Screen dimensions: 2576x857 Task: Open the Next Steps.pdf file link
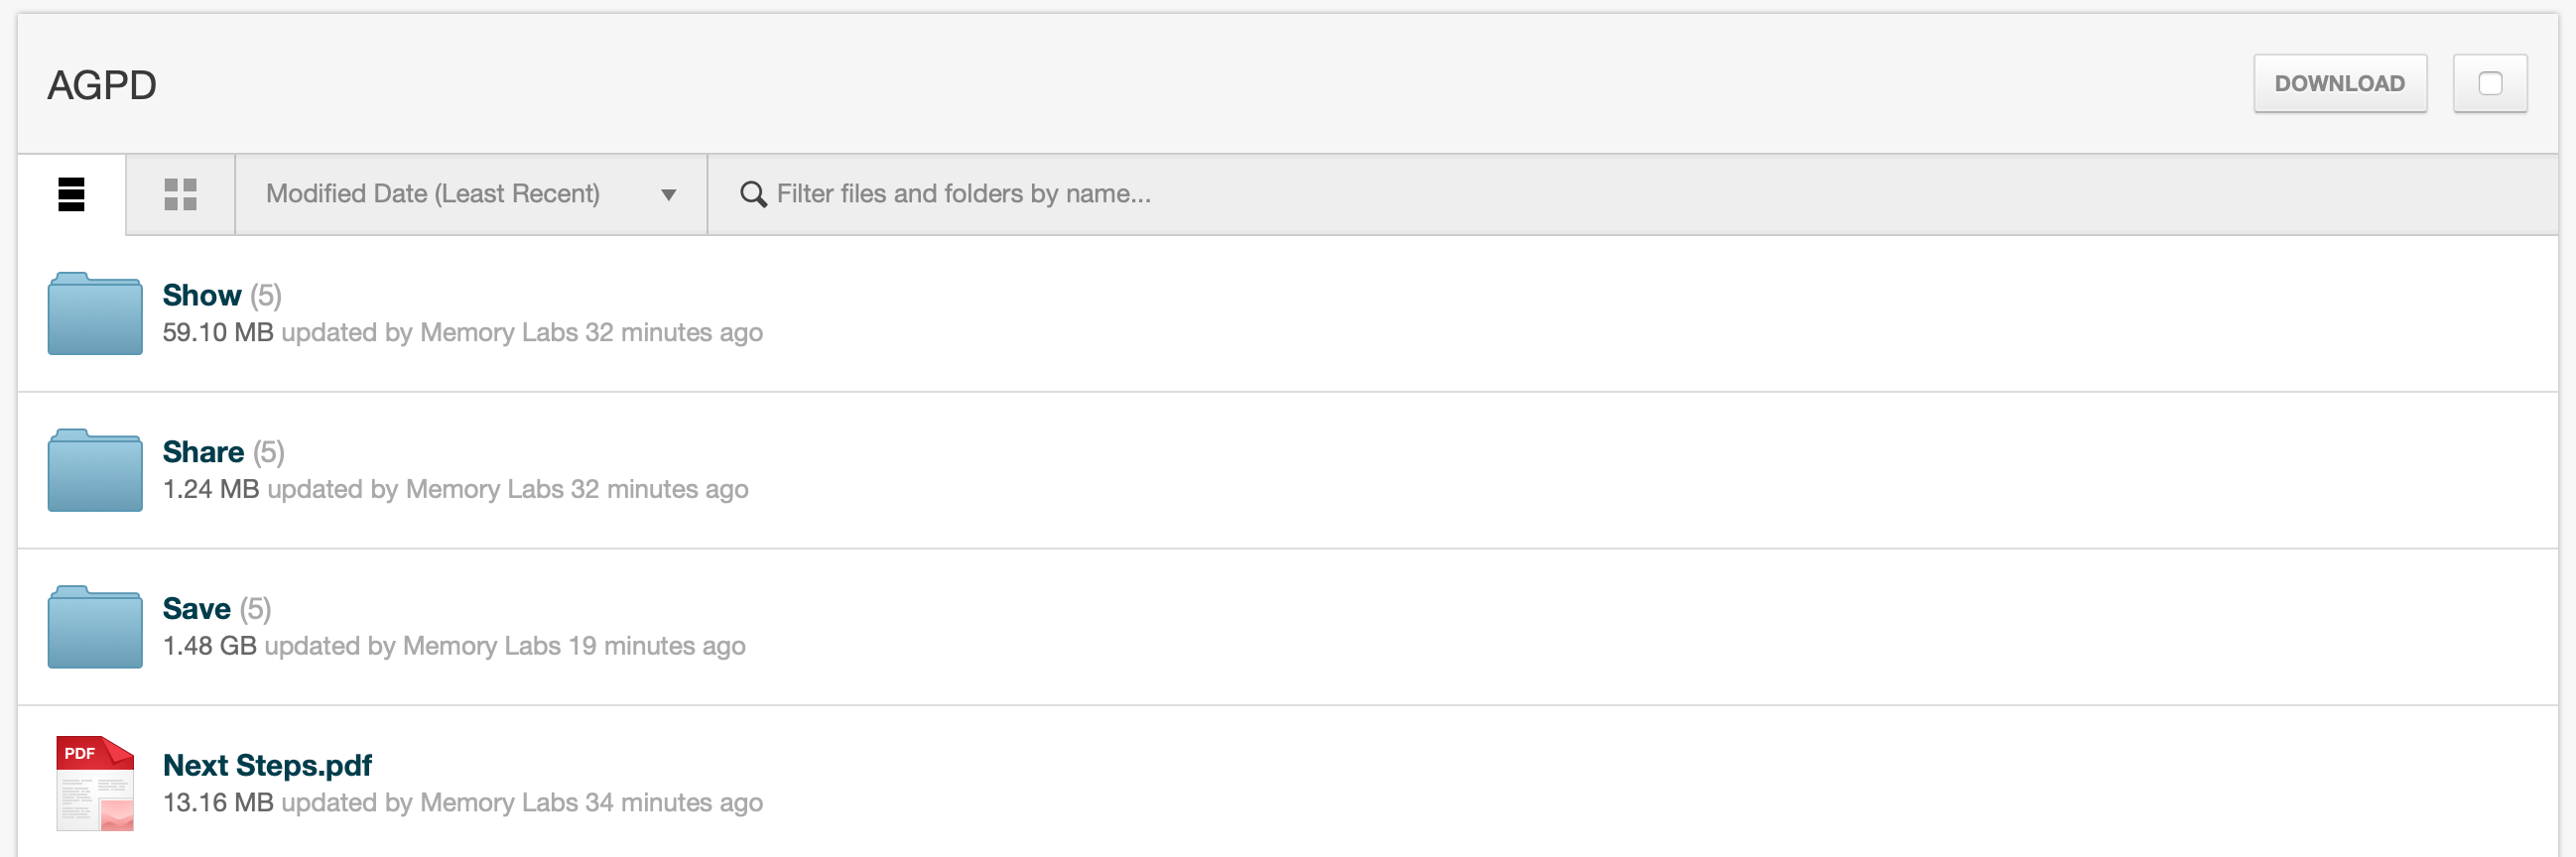click(x=267, y=765)
